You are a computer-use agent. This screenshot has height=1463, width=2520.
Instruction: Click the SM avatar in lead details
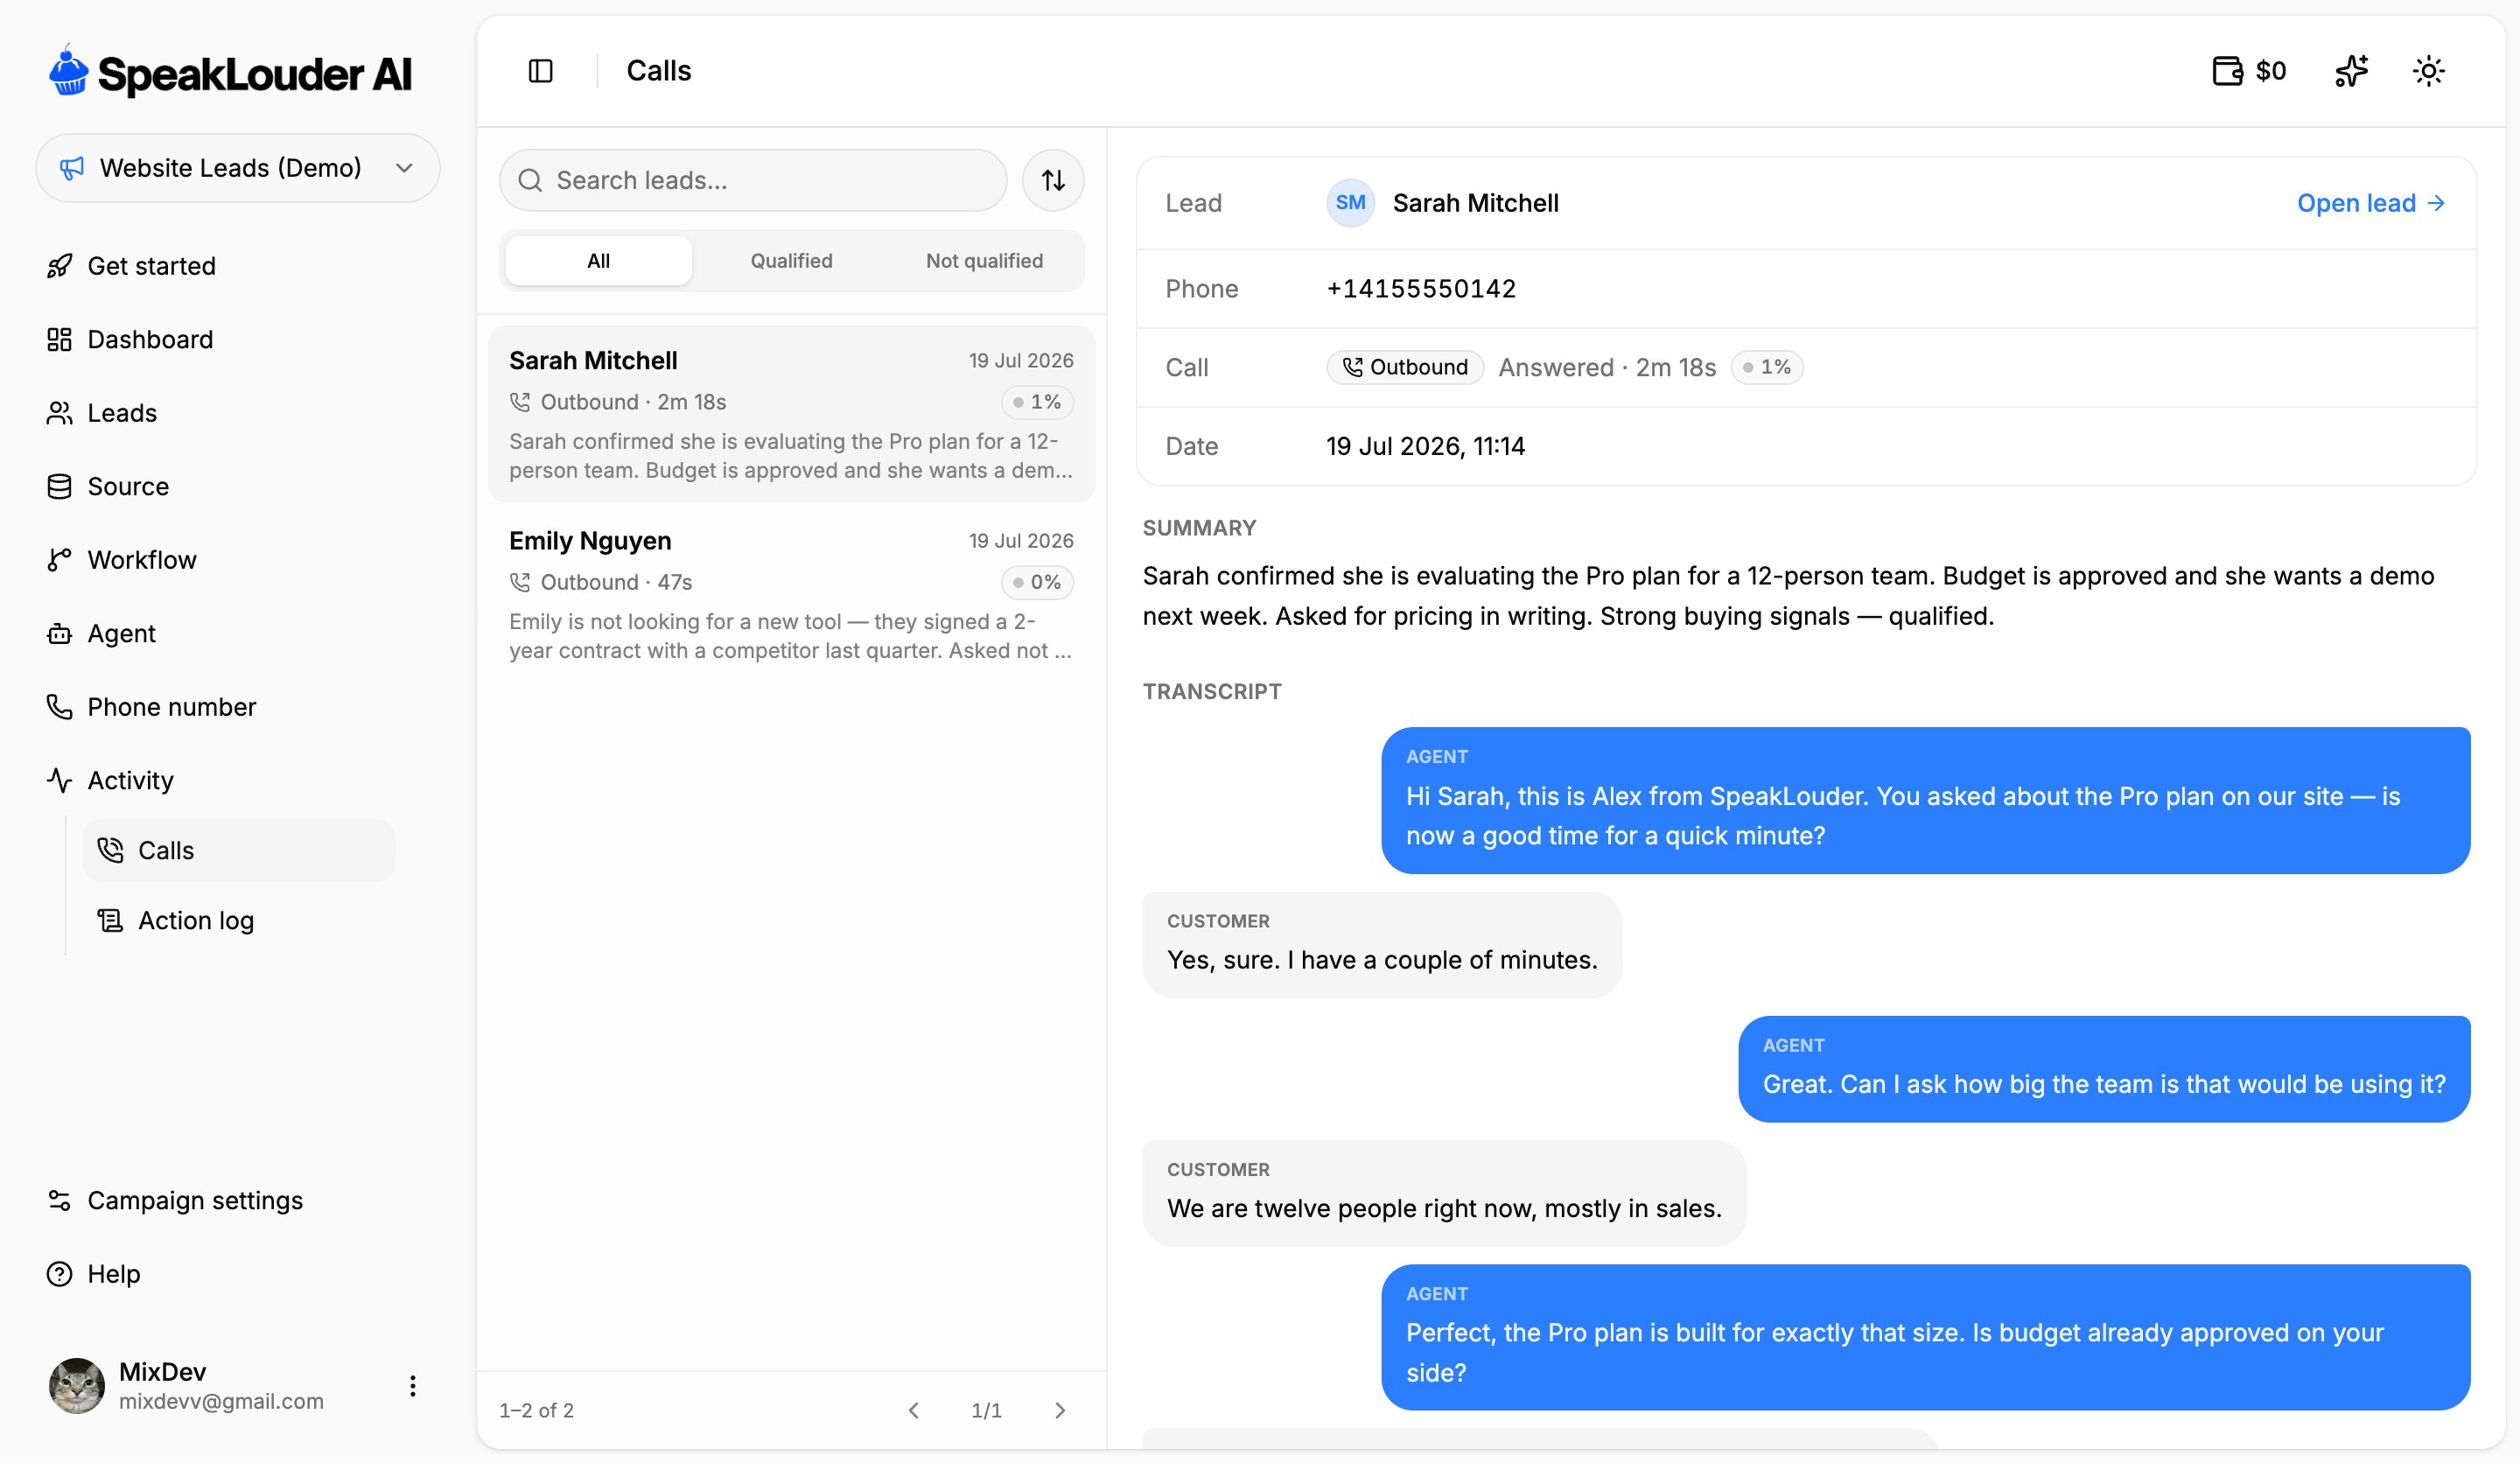[x=1350, y=203]
